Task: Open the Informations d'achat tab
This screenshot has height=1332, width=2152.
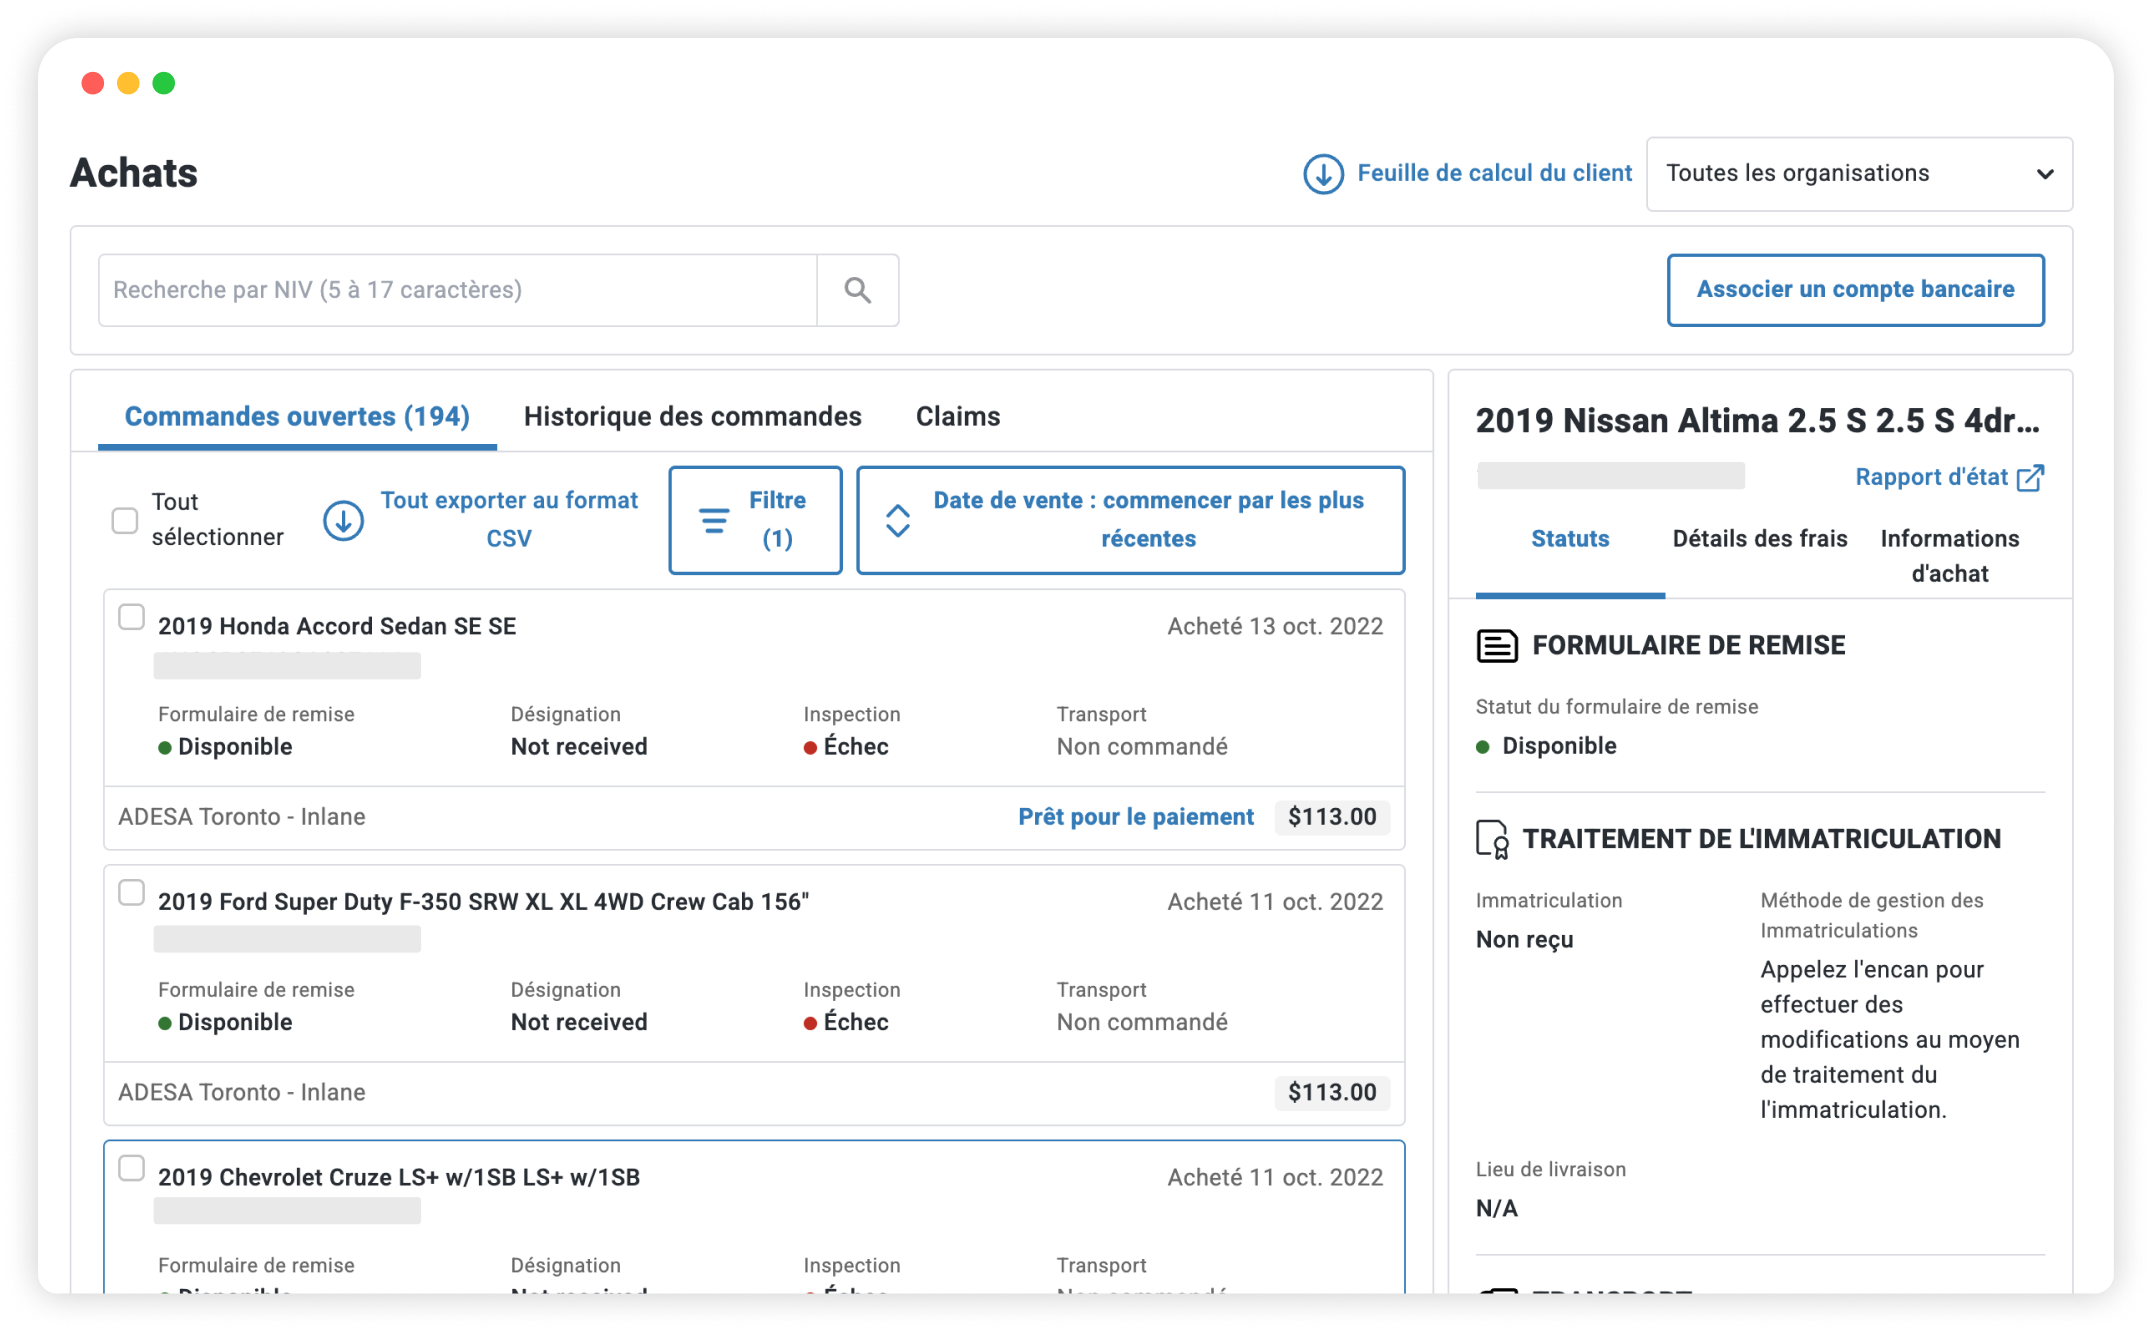Action: [x=1949, y=556]
